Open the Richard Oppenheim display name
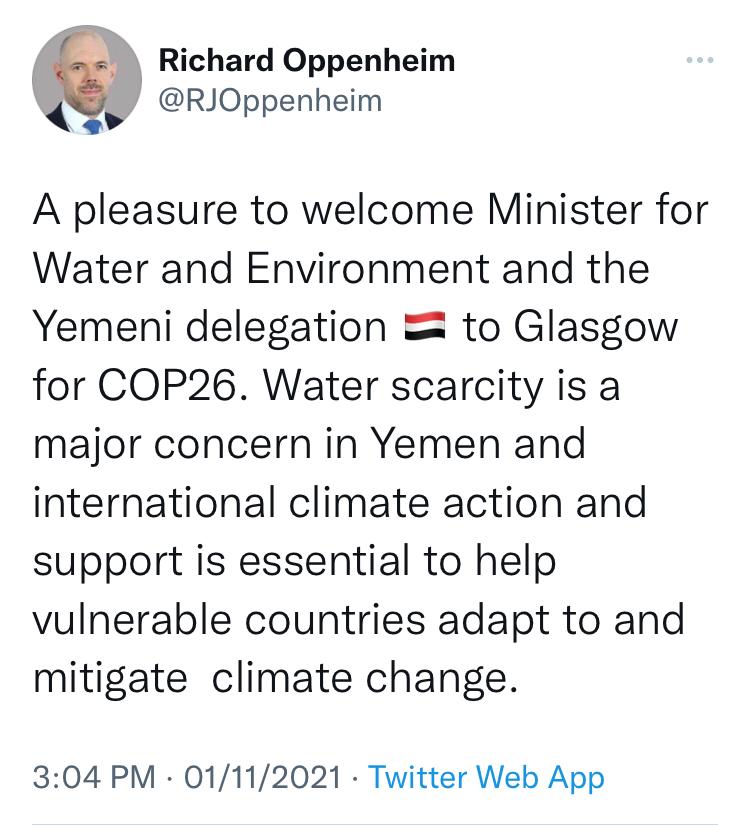Screen dimensions: 750x825 point(307,61)
